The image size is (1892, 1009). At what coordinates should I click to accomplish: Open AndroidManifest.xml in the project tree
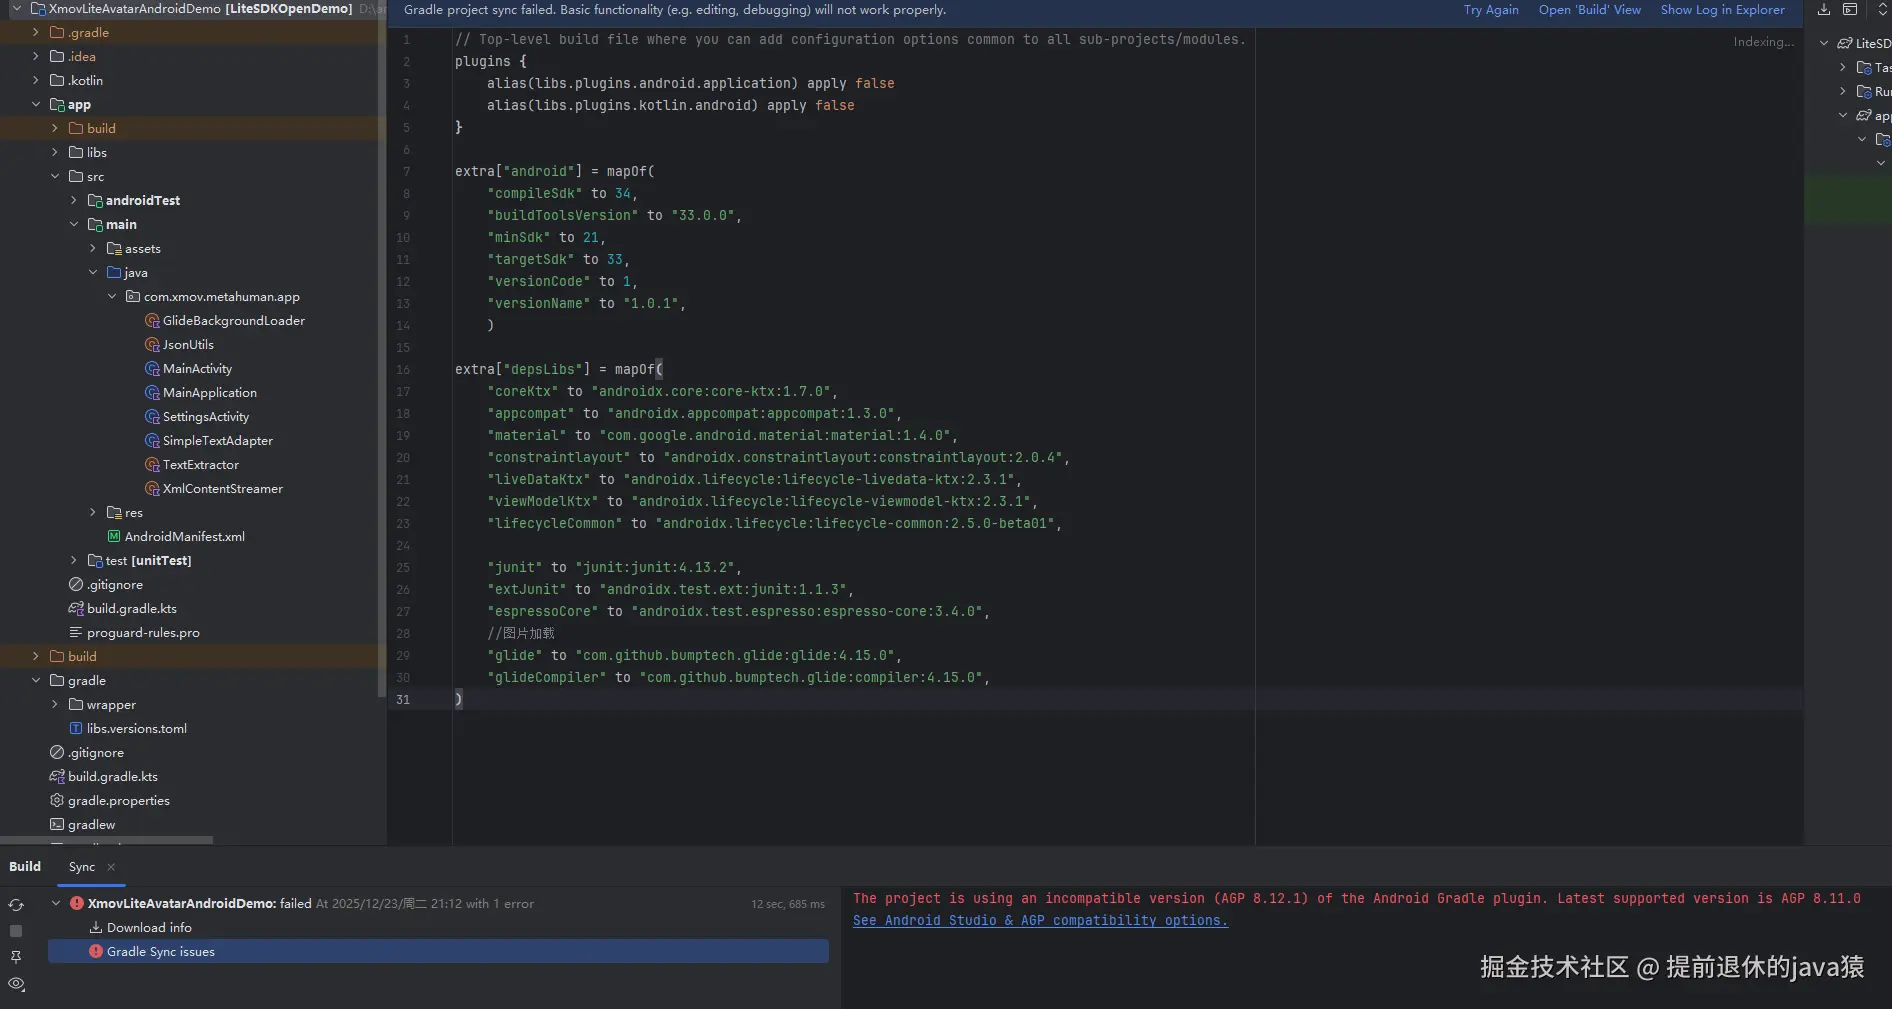(184, 537)
